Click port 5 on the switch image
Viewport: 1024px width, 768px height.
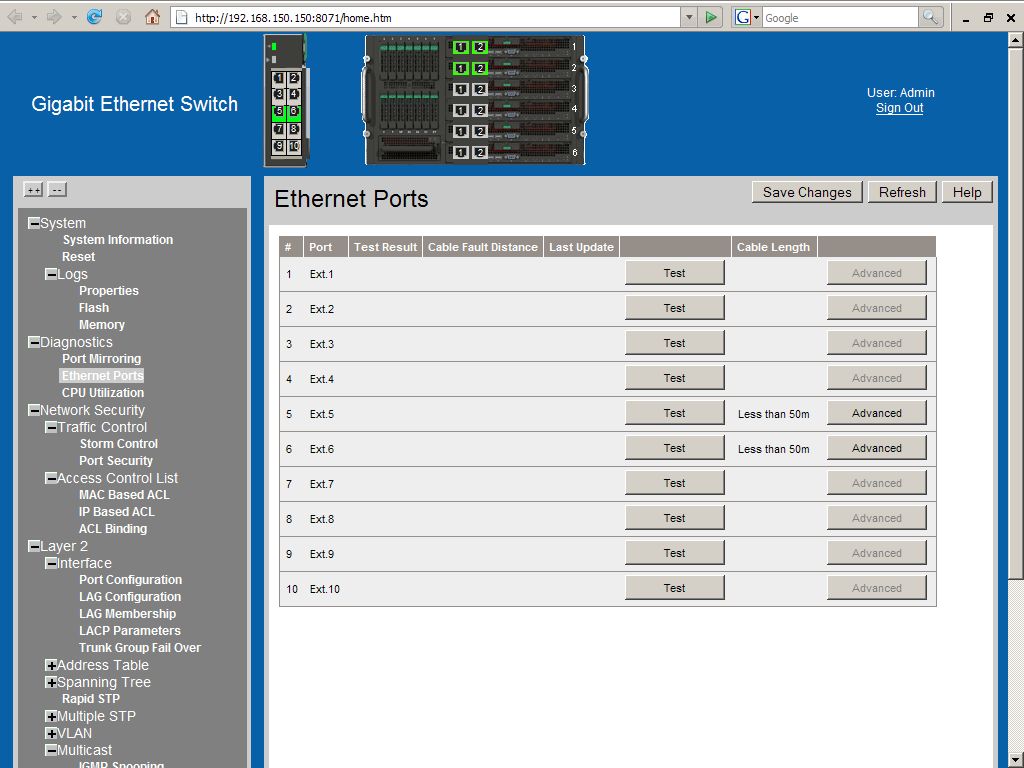[279, 112]
